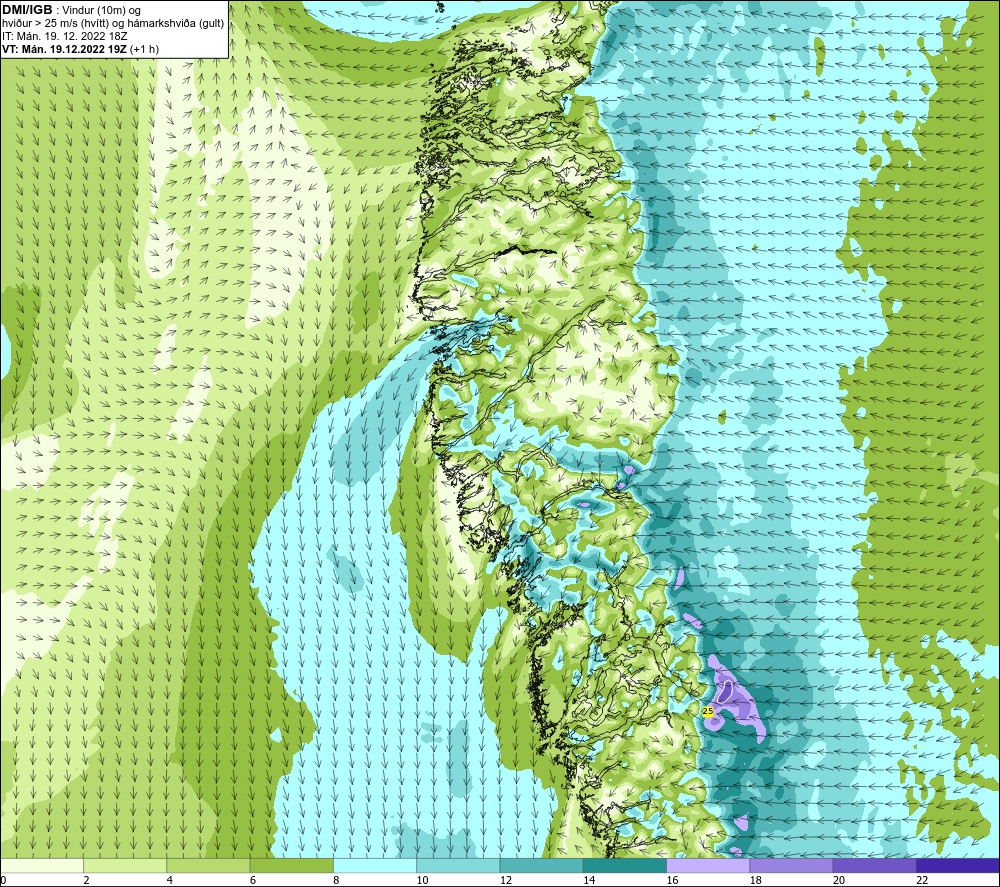Click the dark green 6–8 m/s legend swatch
This screenshot has height=887, width=1000.
pos(291,865)
